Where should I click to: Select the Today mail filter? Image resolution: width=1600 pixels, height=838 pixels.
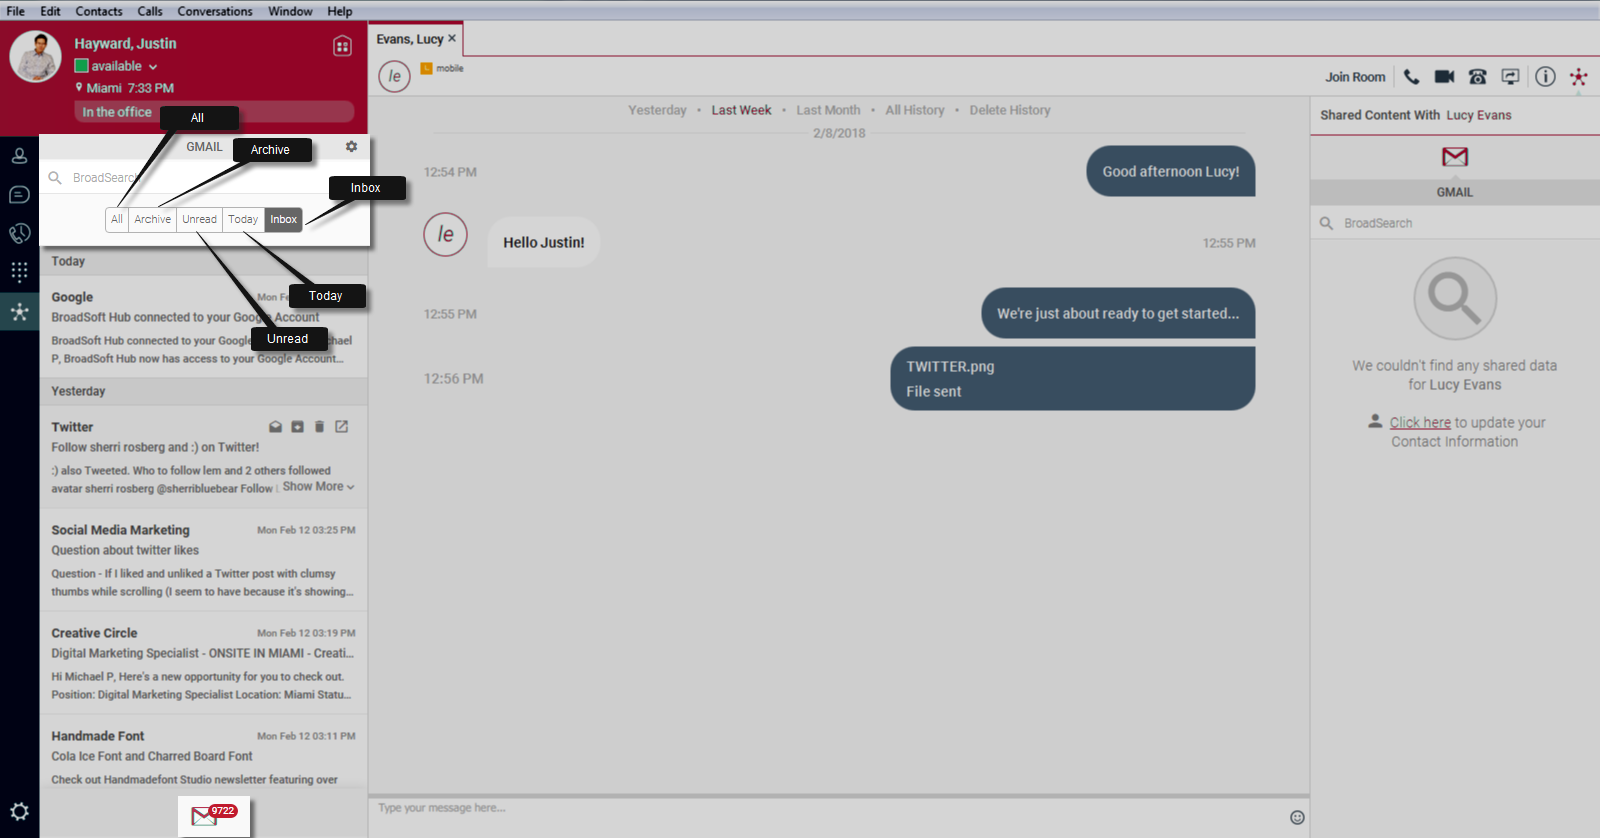(243, 219)
